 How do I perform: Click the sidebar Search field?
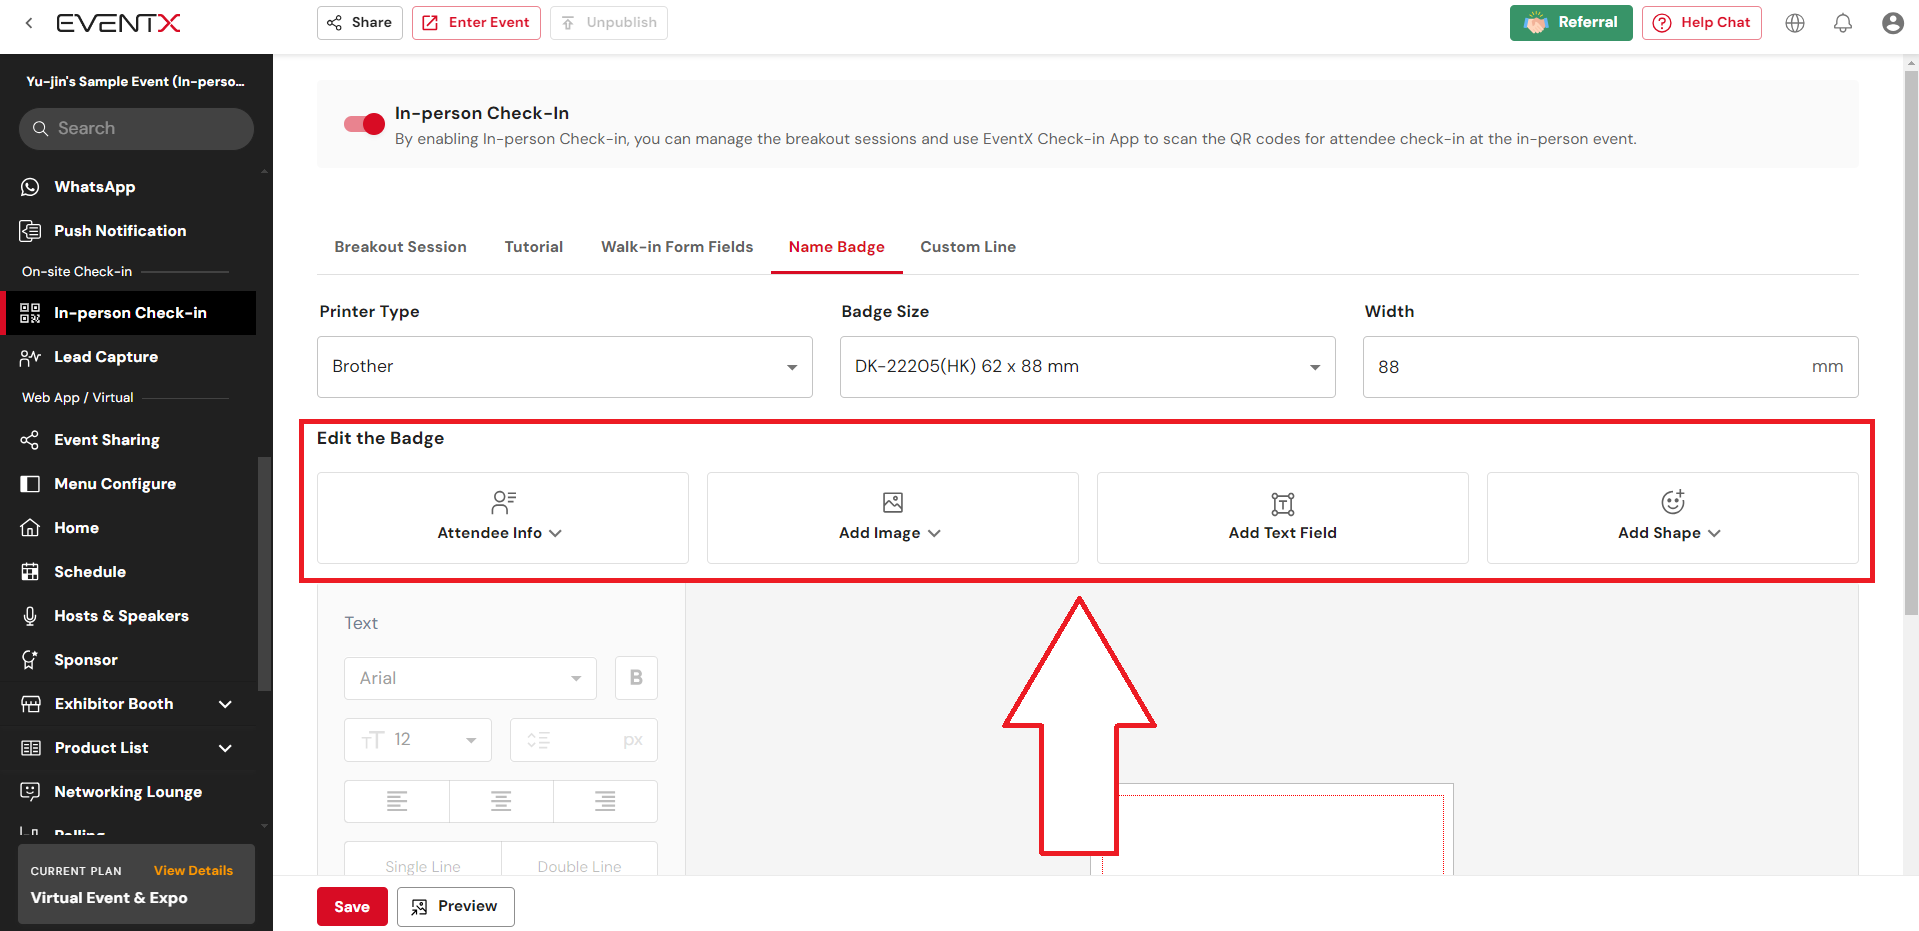click(x=136, y=129)
